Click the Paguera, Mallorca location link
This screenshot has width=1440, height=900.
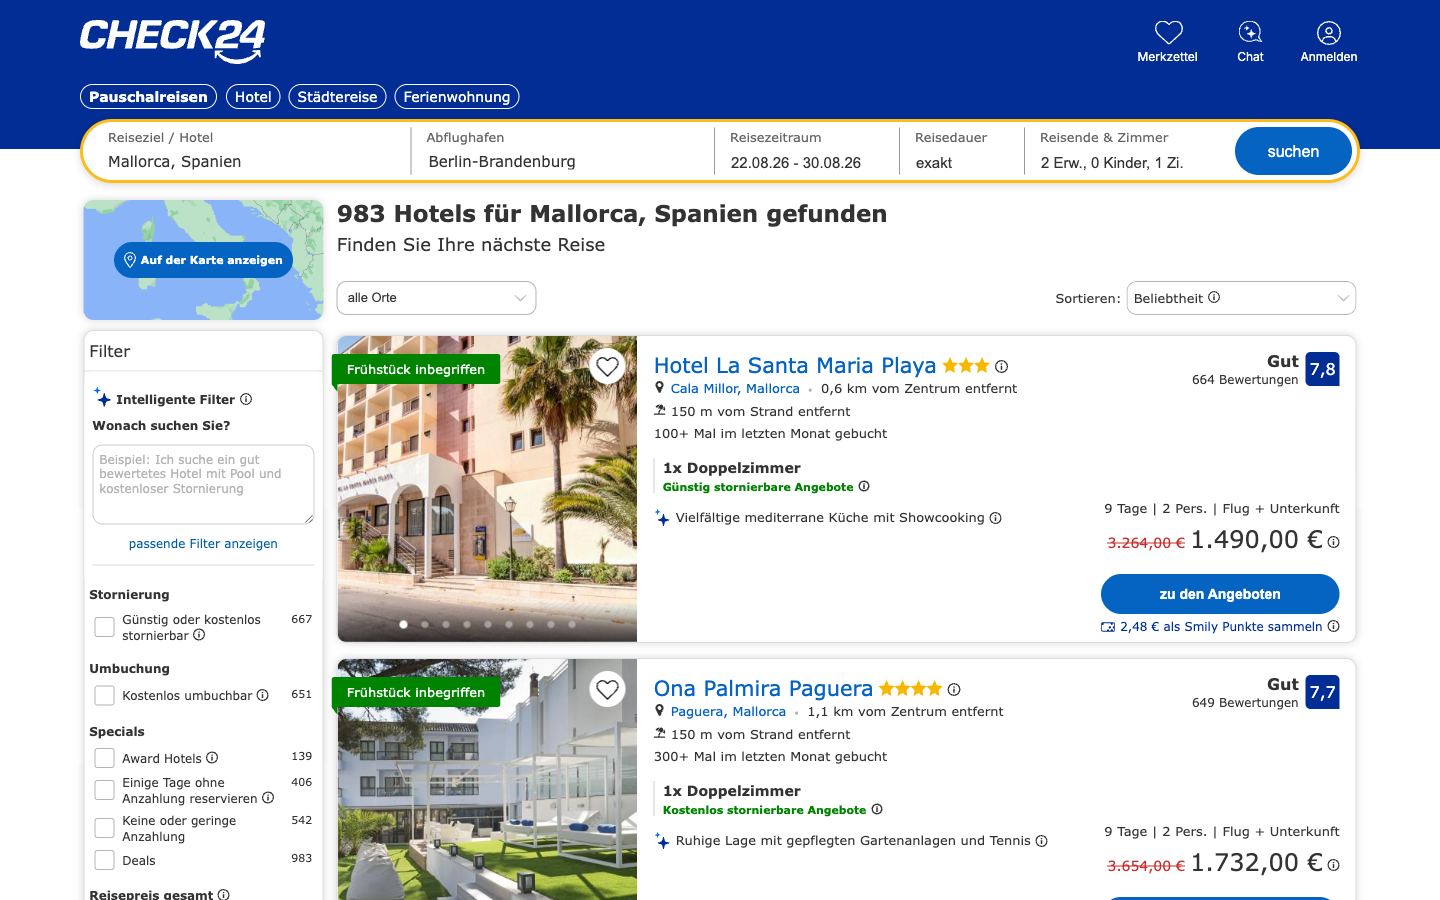coord(728,712)
